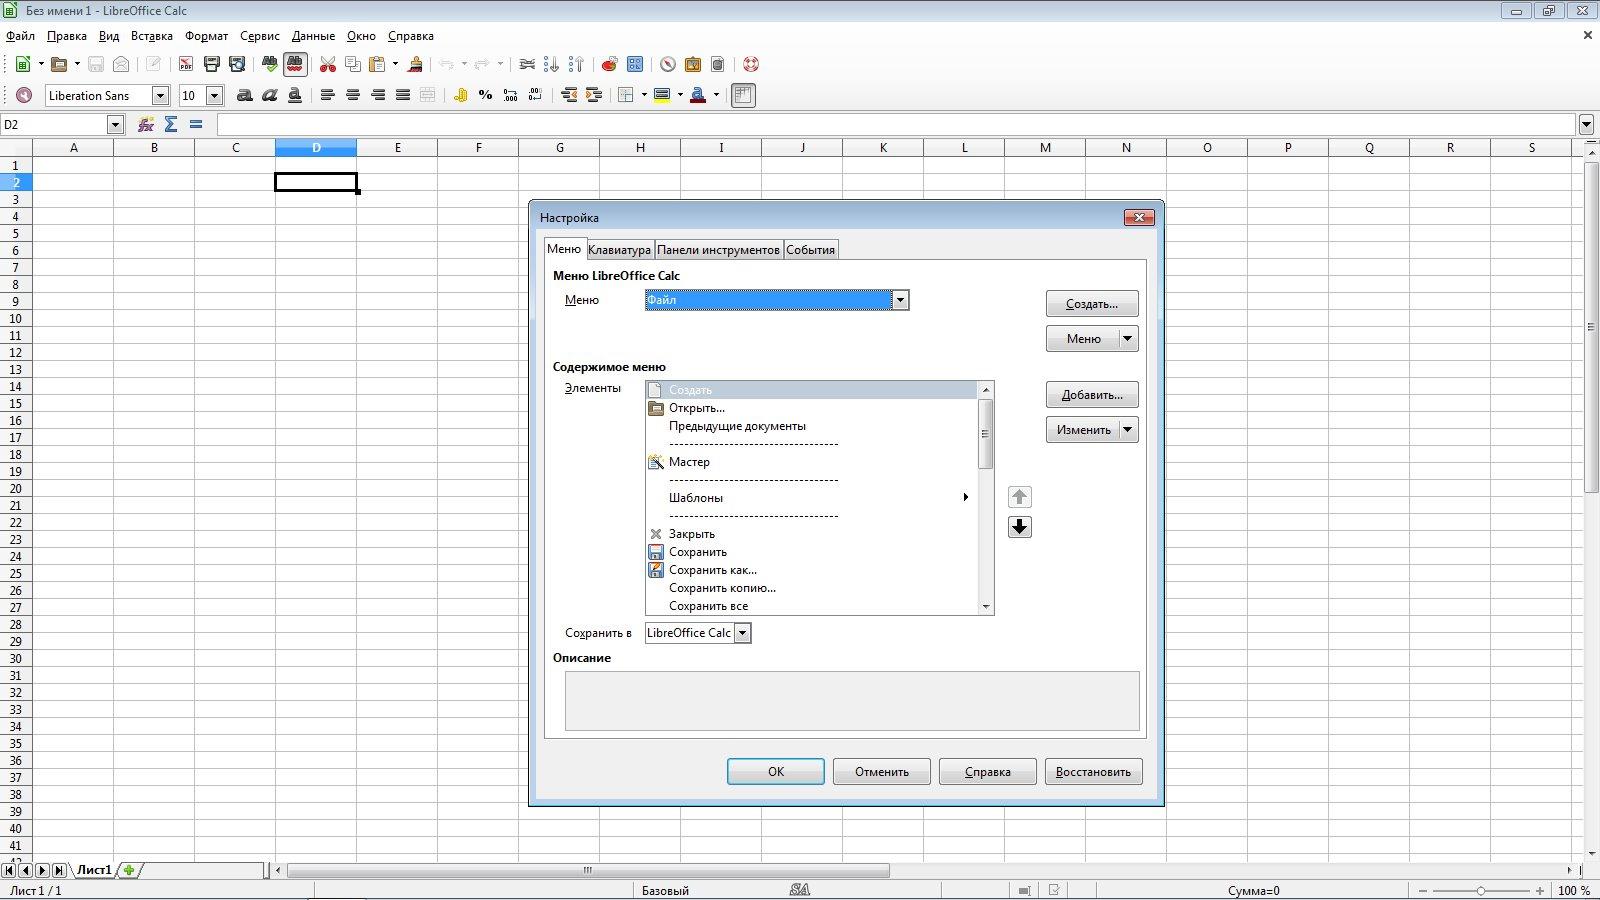Open the Формат menu
The width and height of the screenshot is (1600, 900).
[x=206, y=36]
